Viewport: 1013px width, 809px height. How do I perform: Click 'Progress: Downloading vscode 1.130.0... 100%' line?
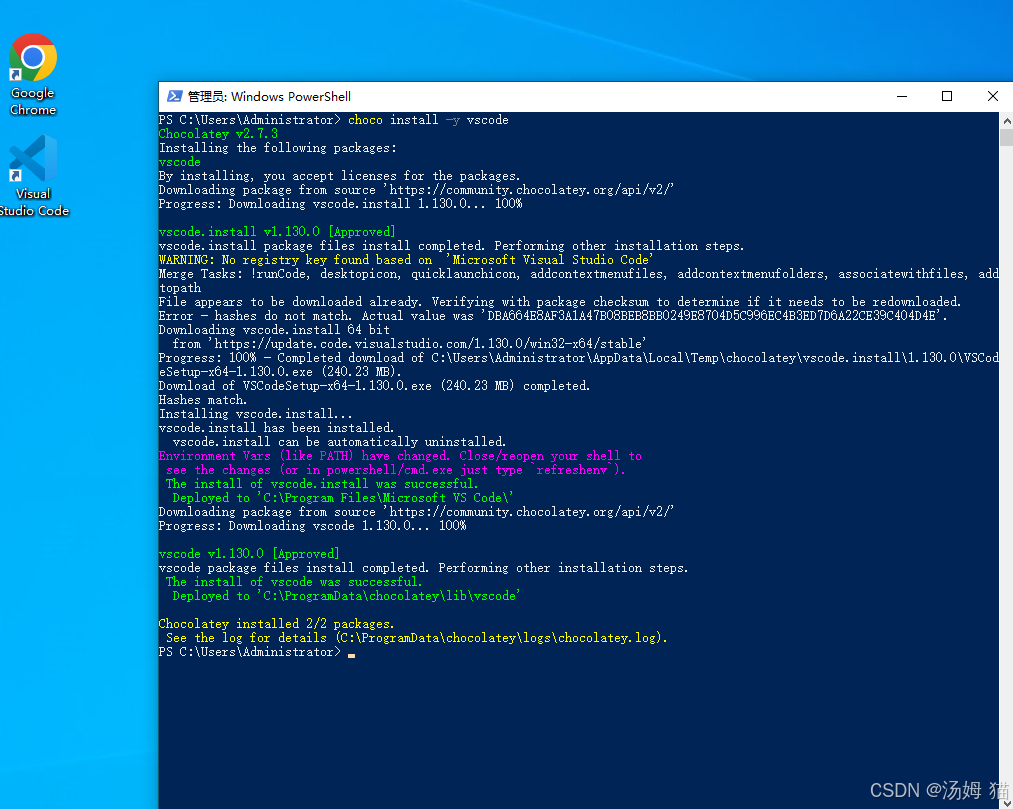click(x=313, y=526)
